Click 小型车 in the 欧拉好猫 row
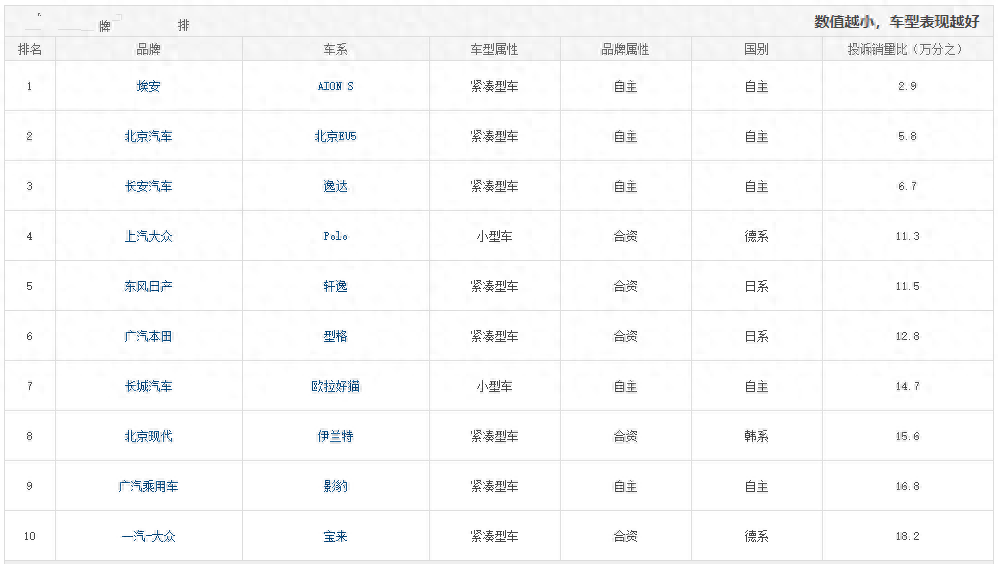This screenshot has height=564, width=998. click(x=495, y=386)
